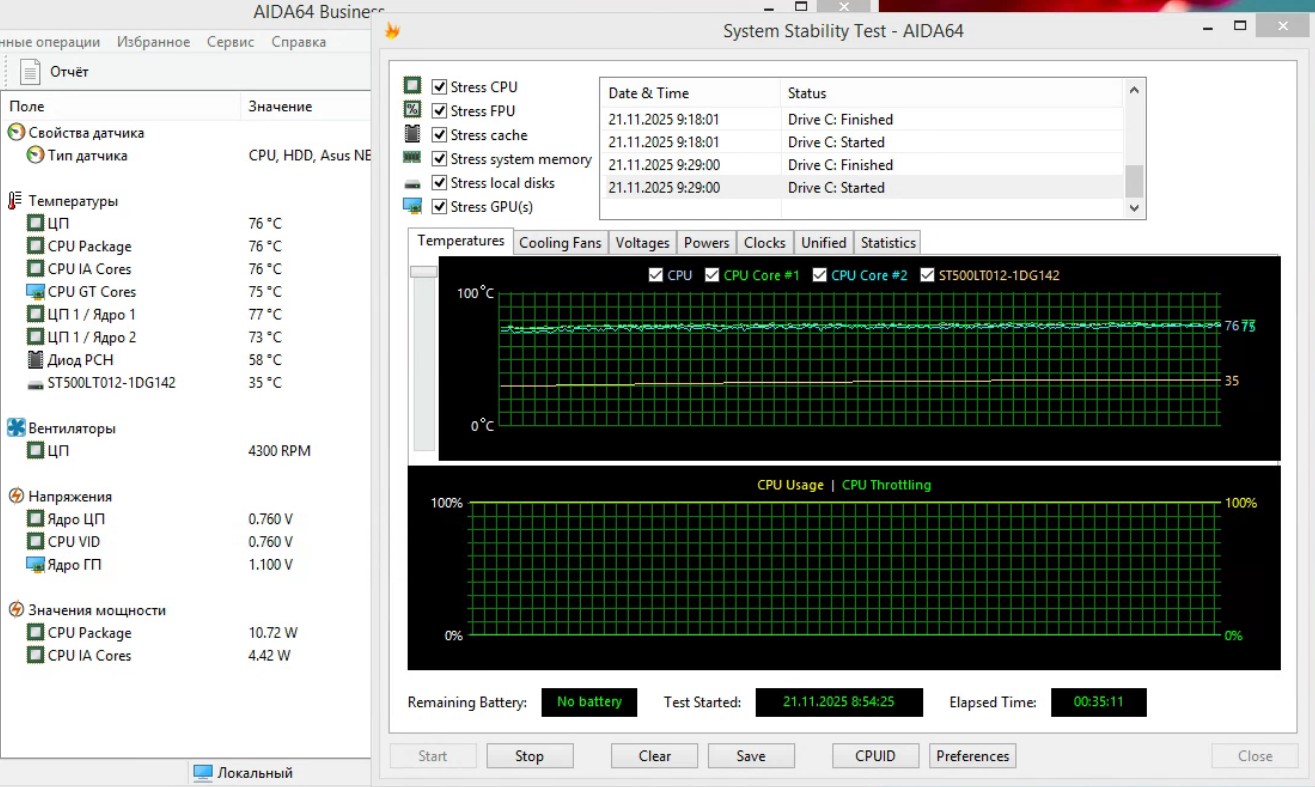Toggle CPU Core #1 graph checkbox
This screenshot has height=787, width=1315.
[712, 275]
